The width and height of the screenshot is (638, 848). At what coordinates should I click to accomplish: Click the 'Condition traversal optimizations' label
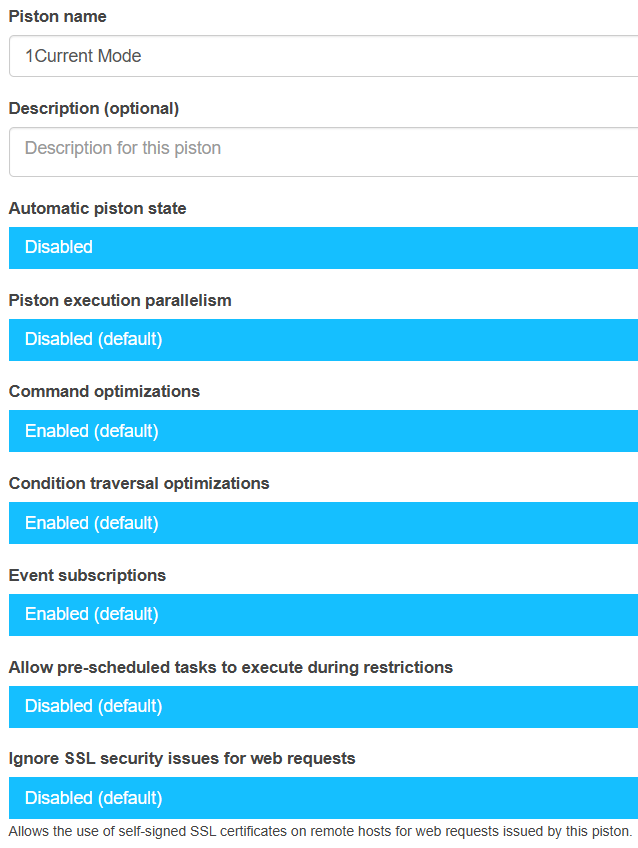pos(139,483)
